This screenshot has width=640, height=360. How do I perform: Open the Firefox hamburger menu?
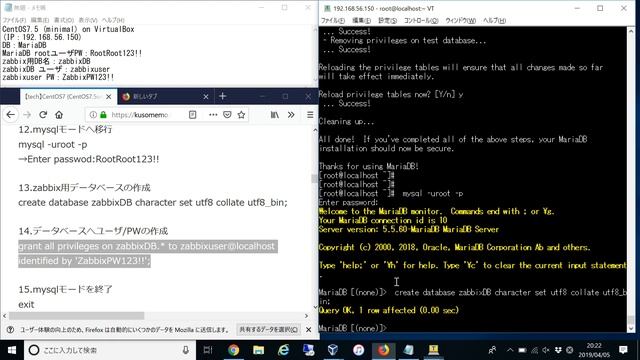(310, 115)
